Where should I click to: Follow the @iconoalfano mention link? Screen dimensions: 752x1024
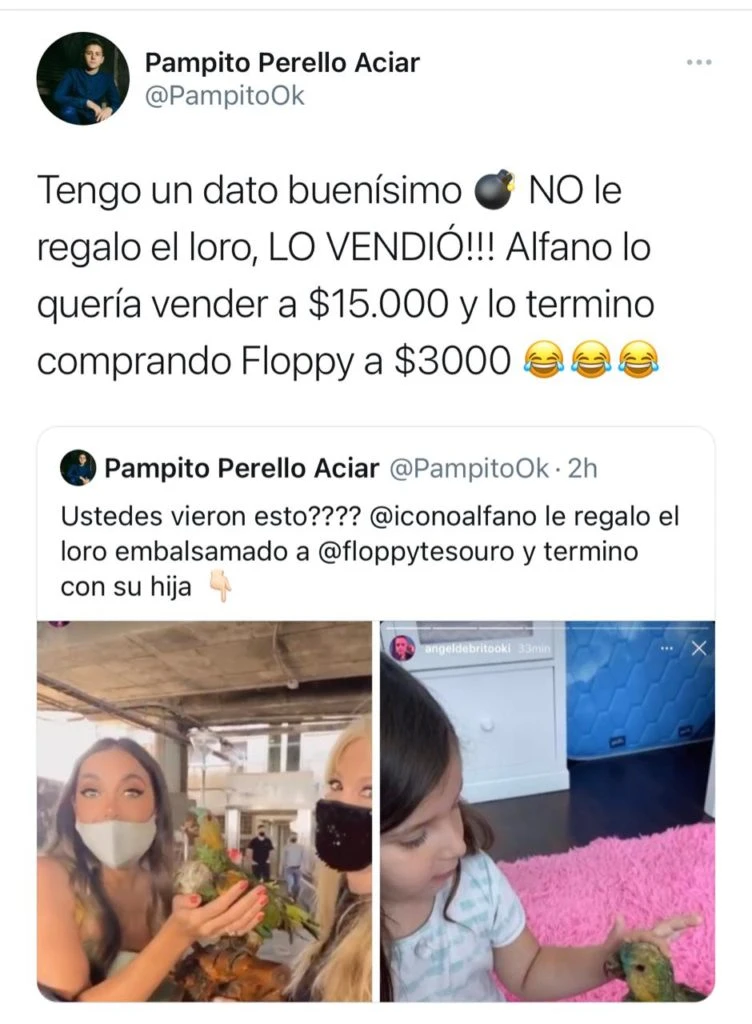tap(455, 517)
